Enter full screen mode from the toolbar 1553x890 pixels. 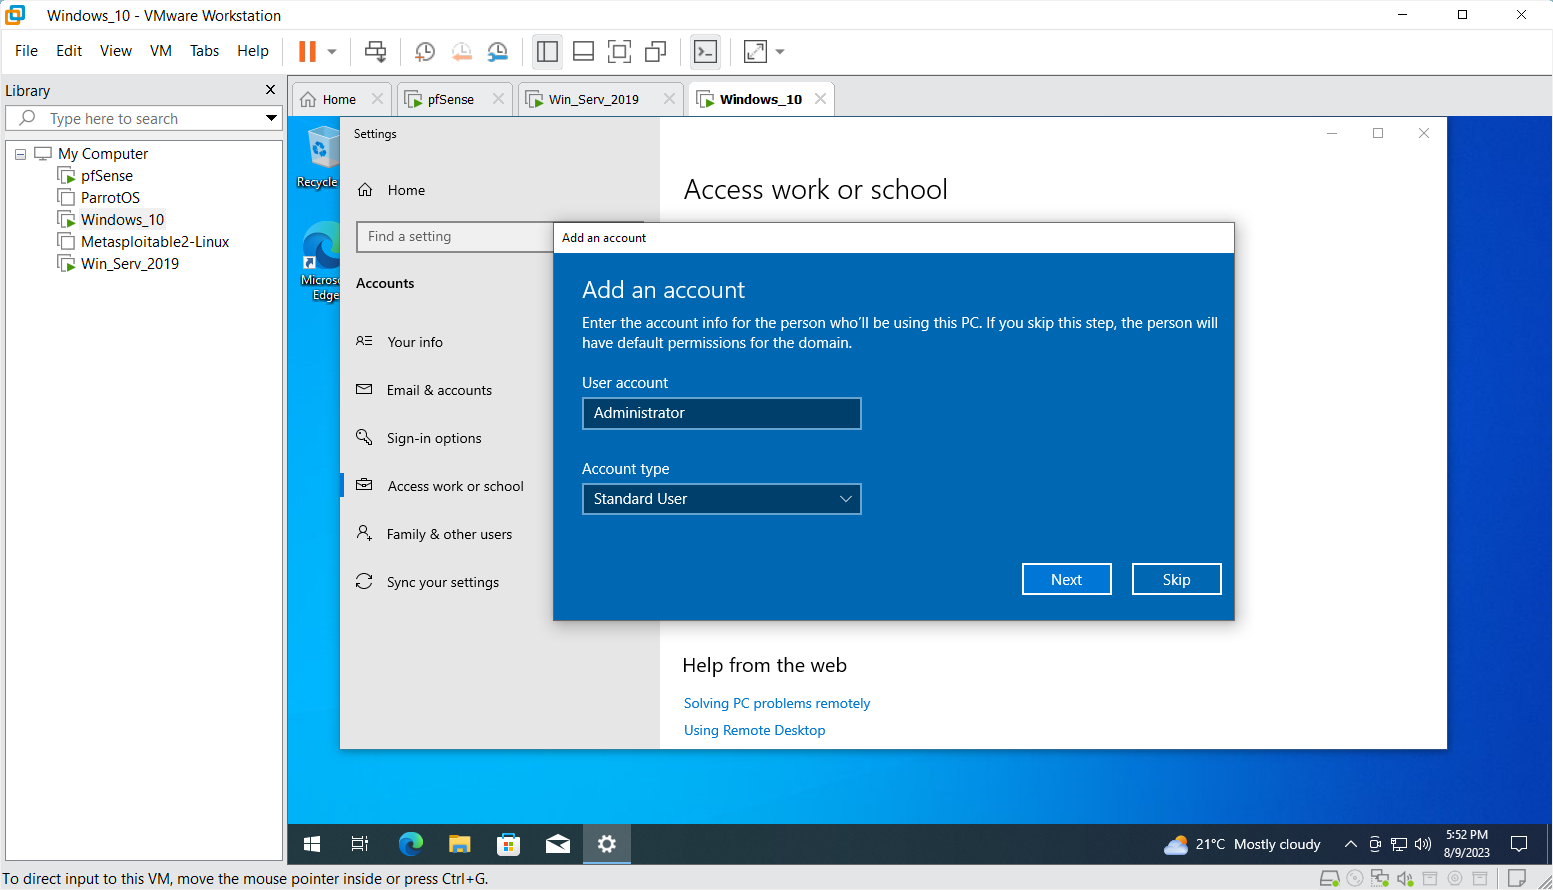click(x=619, y=51)
